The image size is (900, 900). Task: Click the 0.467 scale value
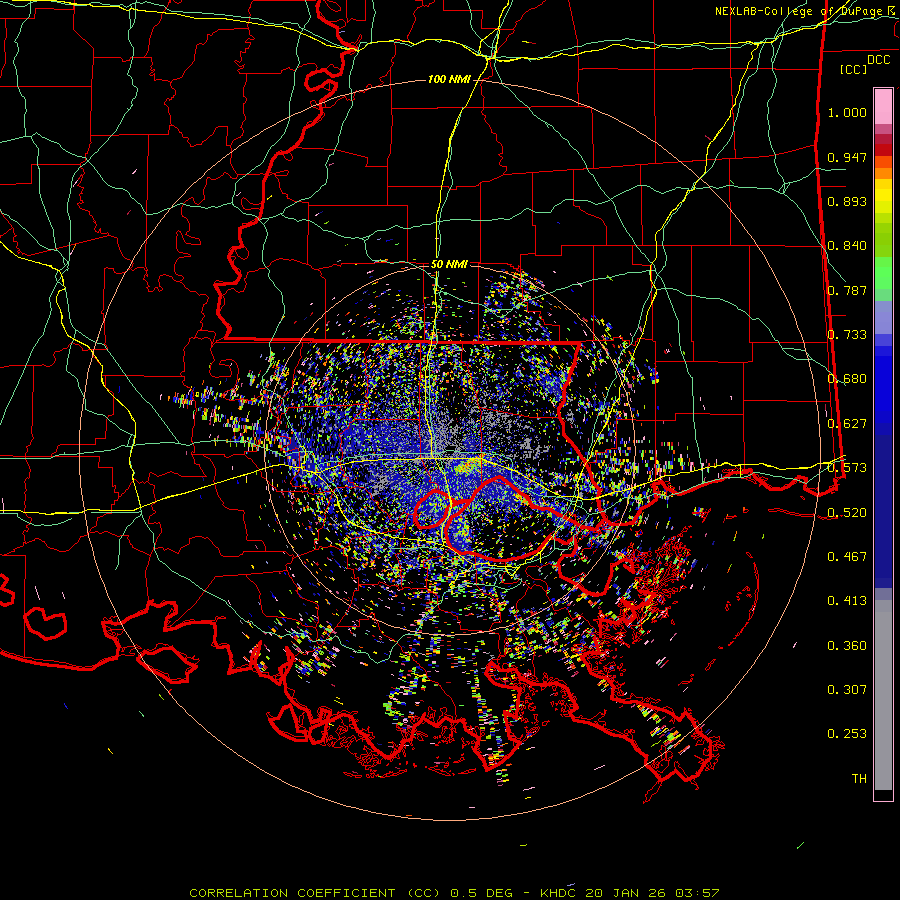847,557
